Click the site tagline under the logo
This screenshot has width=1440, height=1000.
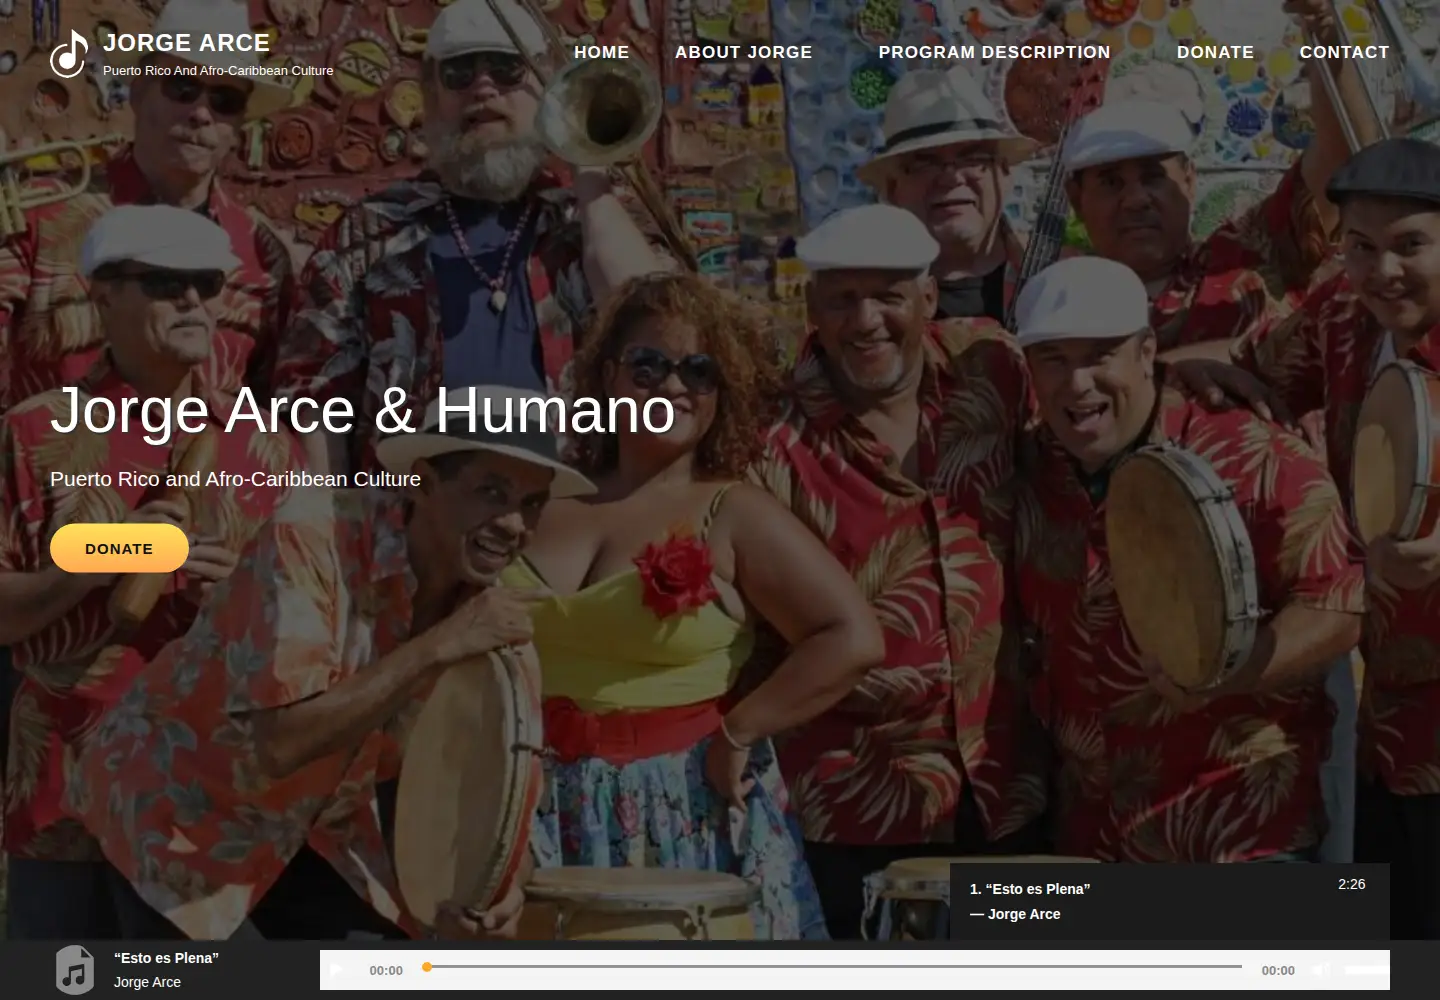point(218,71)
